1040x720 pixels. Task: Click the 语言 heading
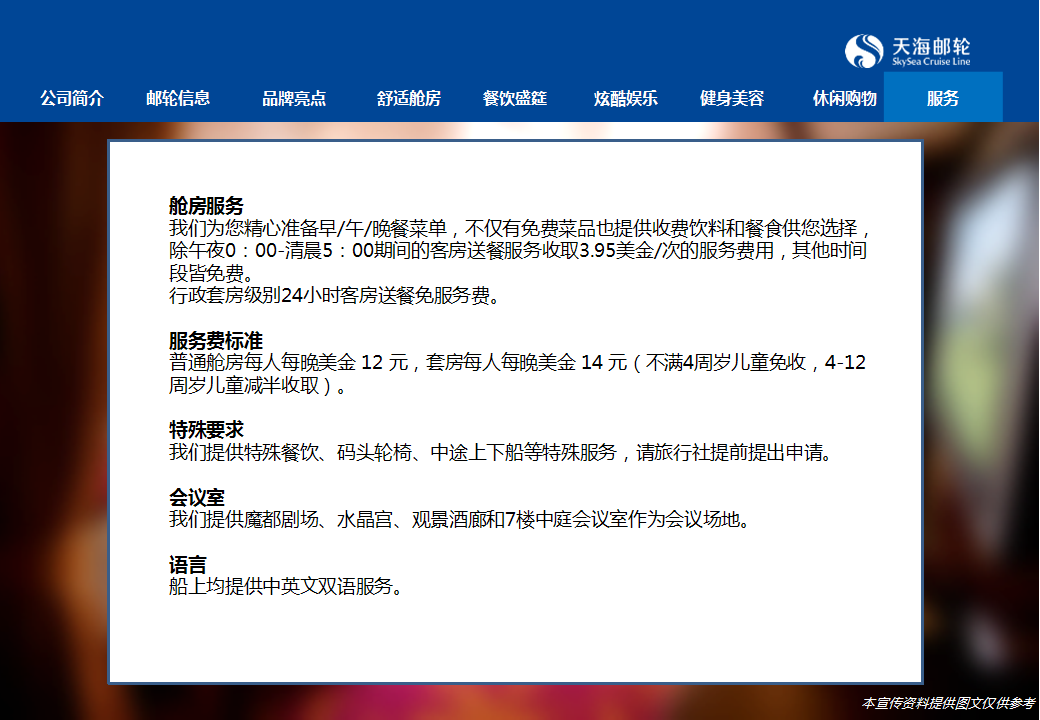coord(188,565)
